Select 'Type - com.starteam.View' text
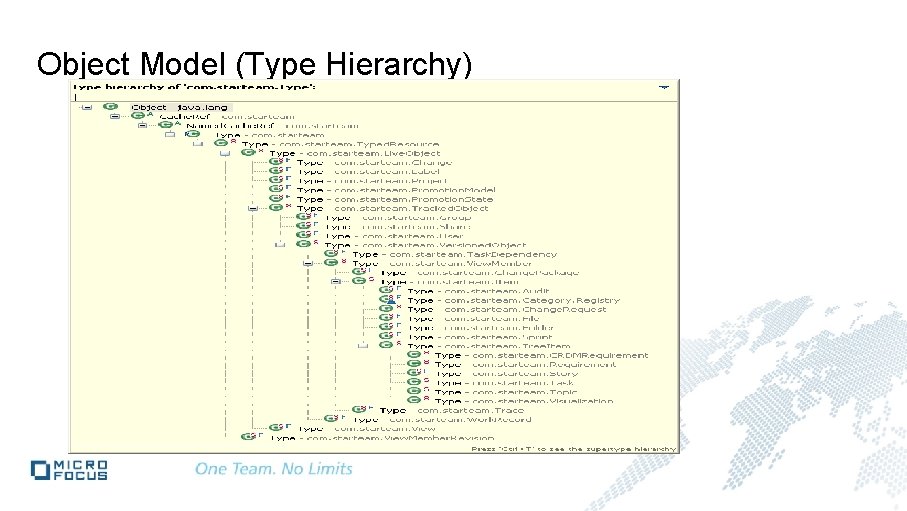The image size is (907, 511). click(366, 428)
